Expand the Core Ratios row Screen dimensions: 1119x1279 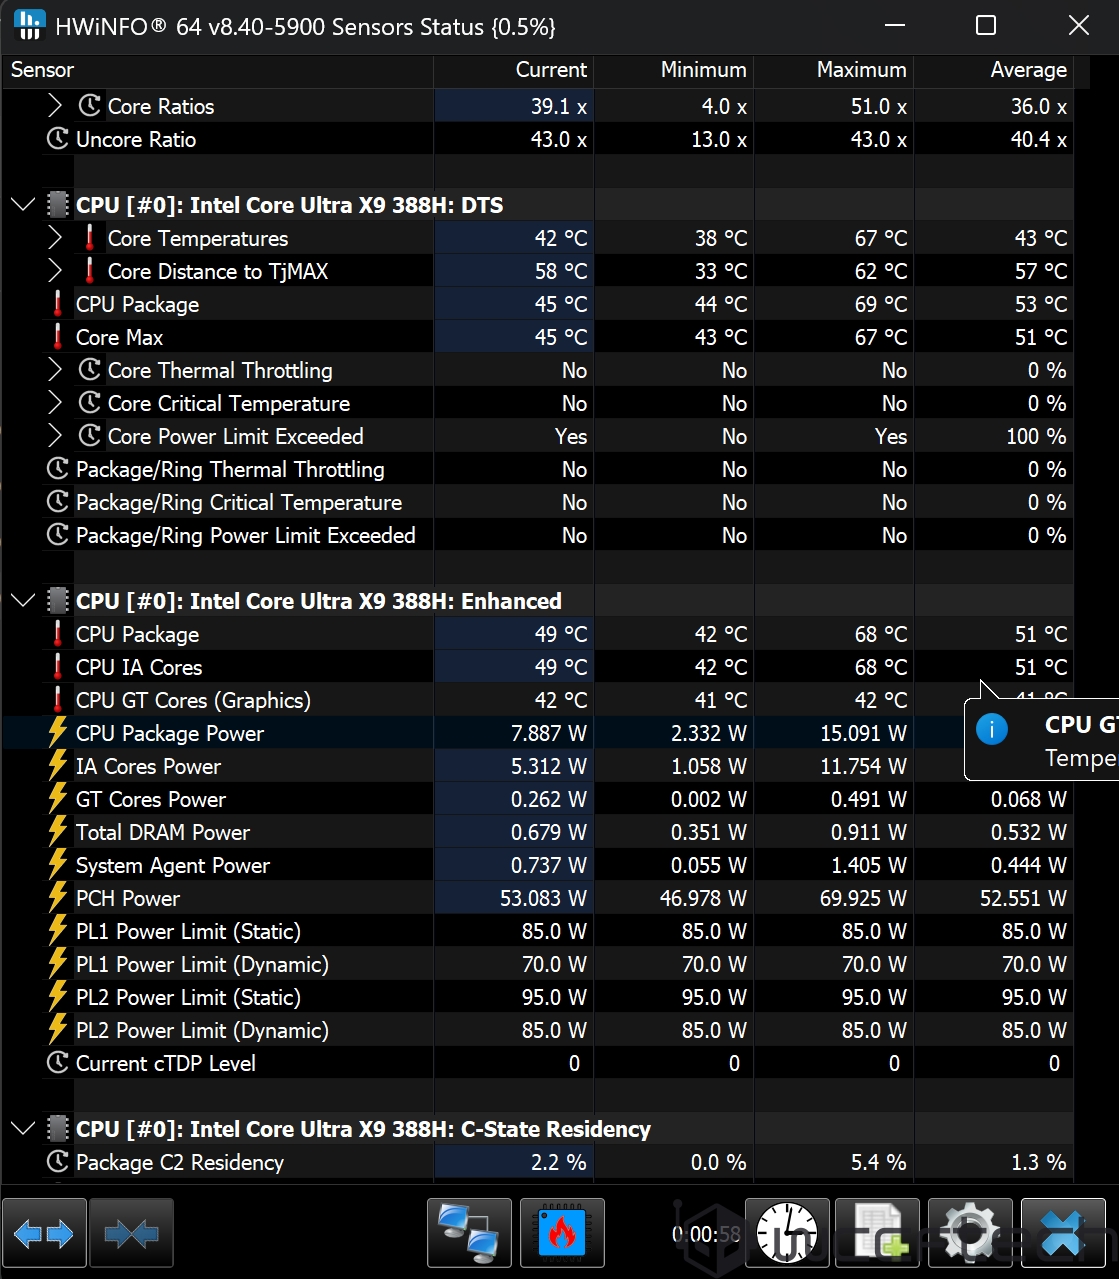click(55, 106)
